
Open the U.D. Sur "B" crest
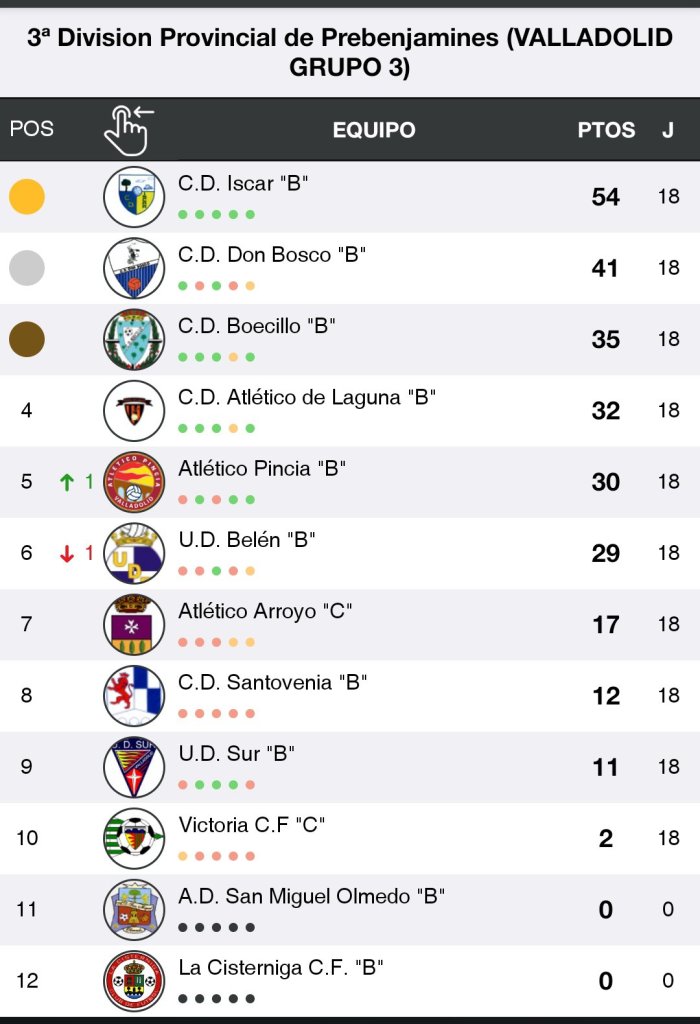(x=134, y=767)
